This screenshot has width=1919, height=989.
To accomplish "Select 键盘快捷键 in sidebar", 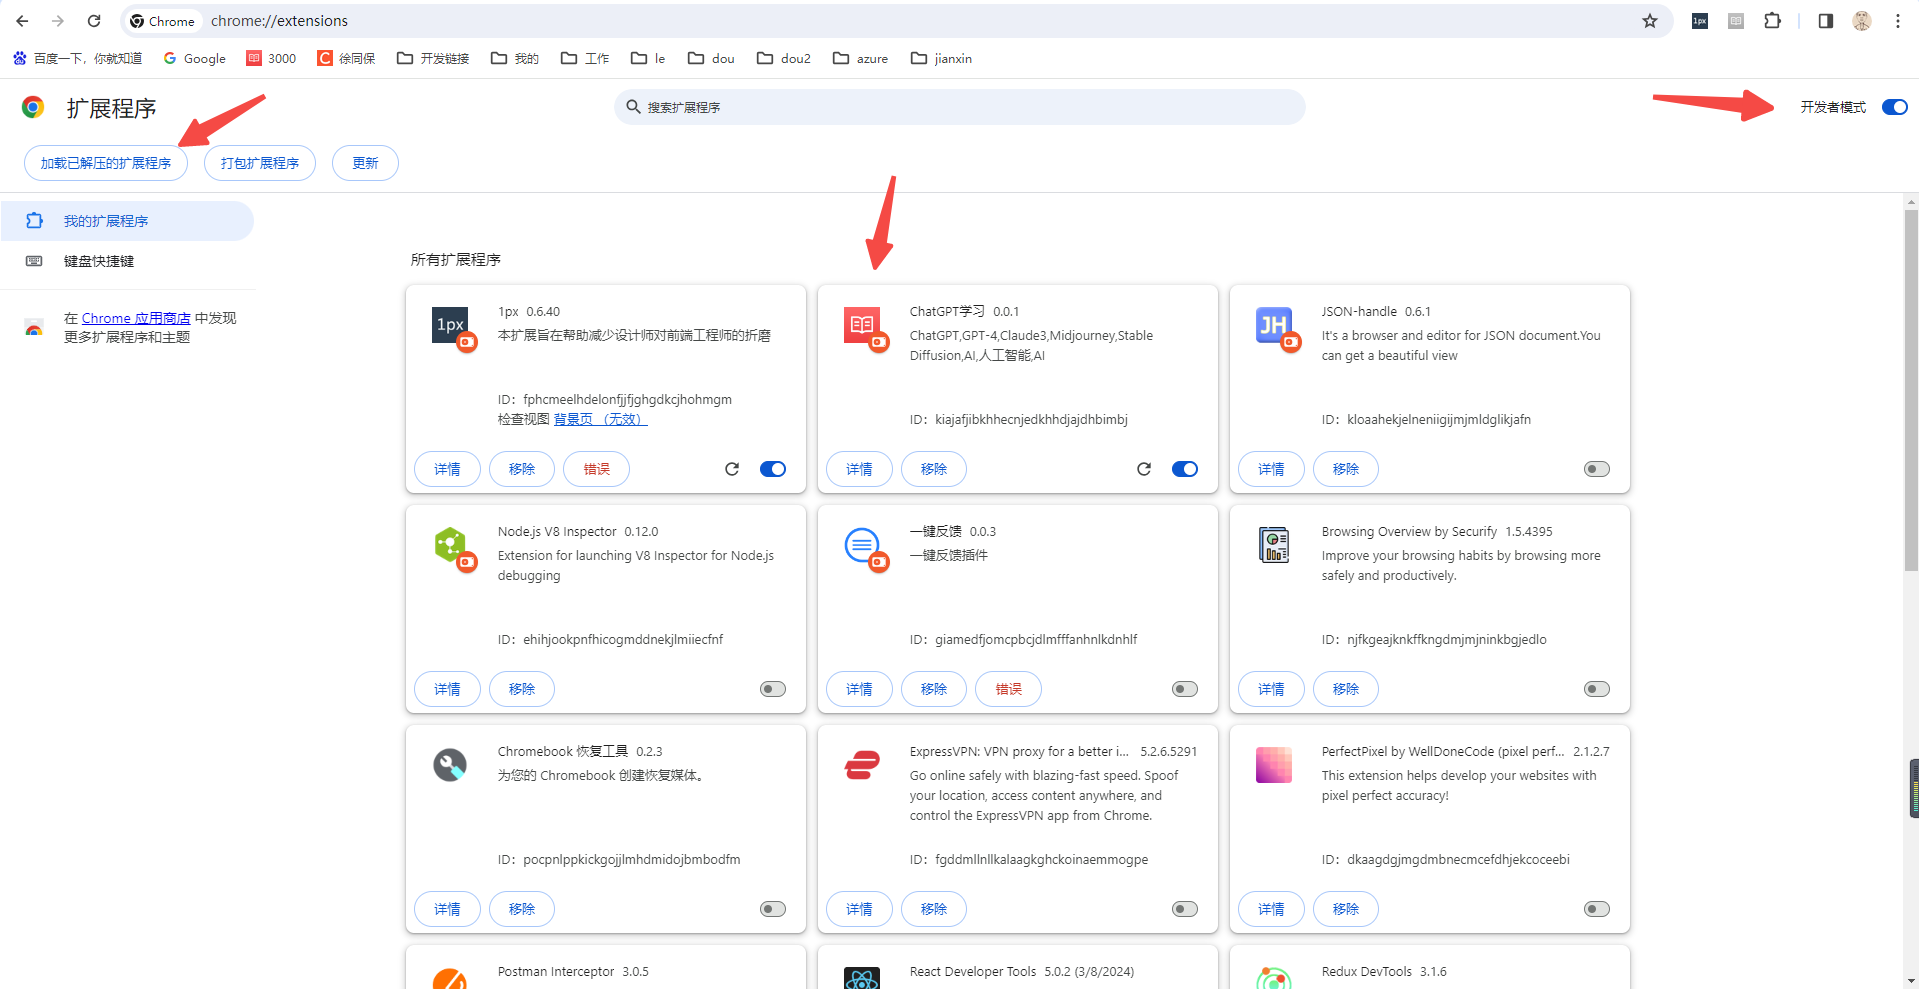I will (x=127, y=261).
